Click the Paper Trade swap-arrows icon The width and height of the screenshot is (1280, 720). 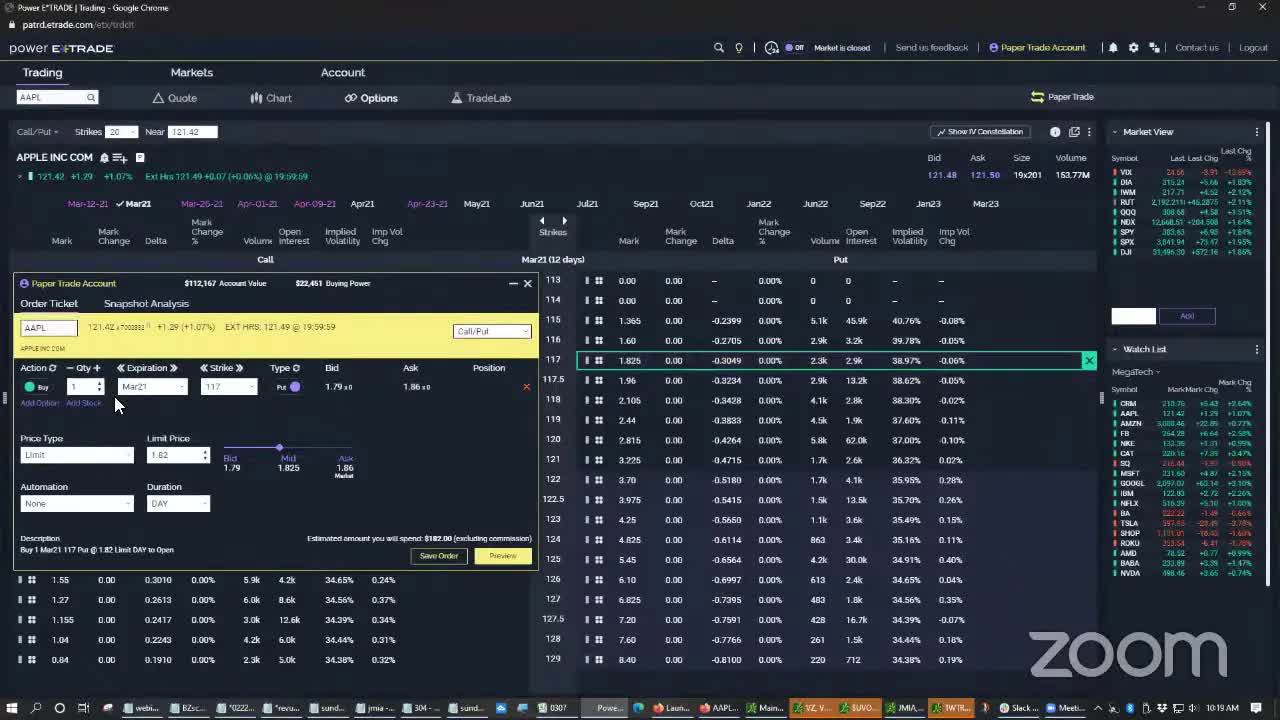point(1037,97)
